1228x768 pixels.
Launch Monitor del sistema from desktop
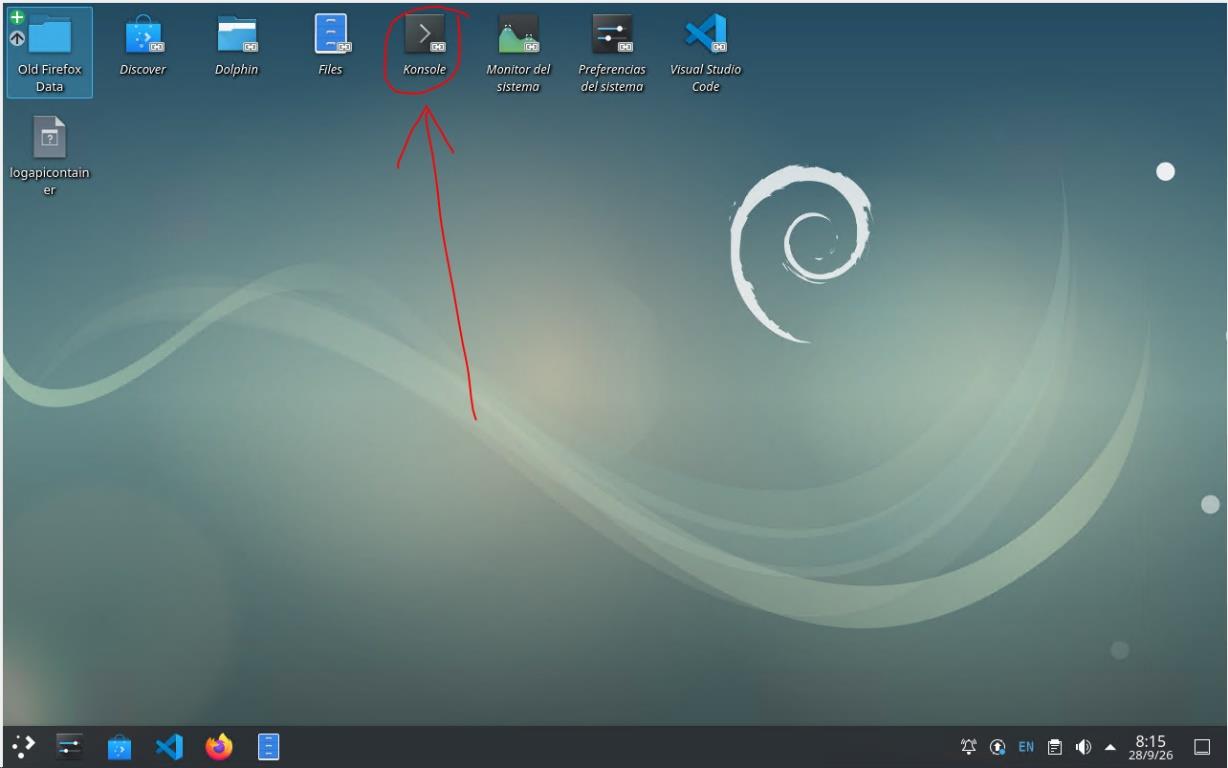518,53
